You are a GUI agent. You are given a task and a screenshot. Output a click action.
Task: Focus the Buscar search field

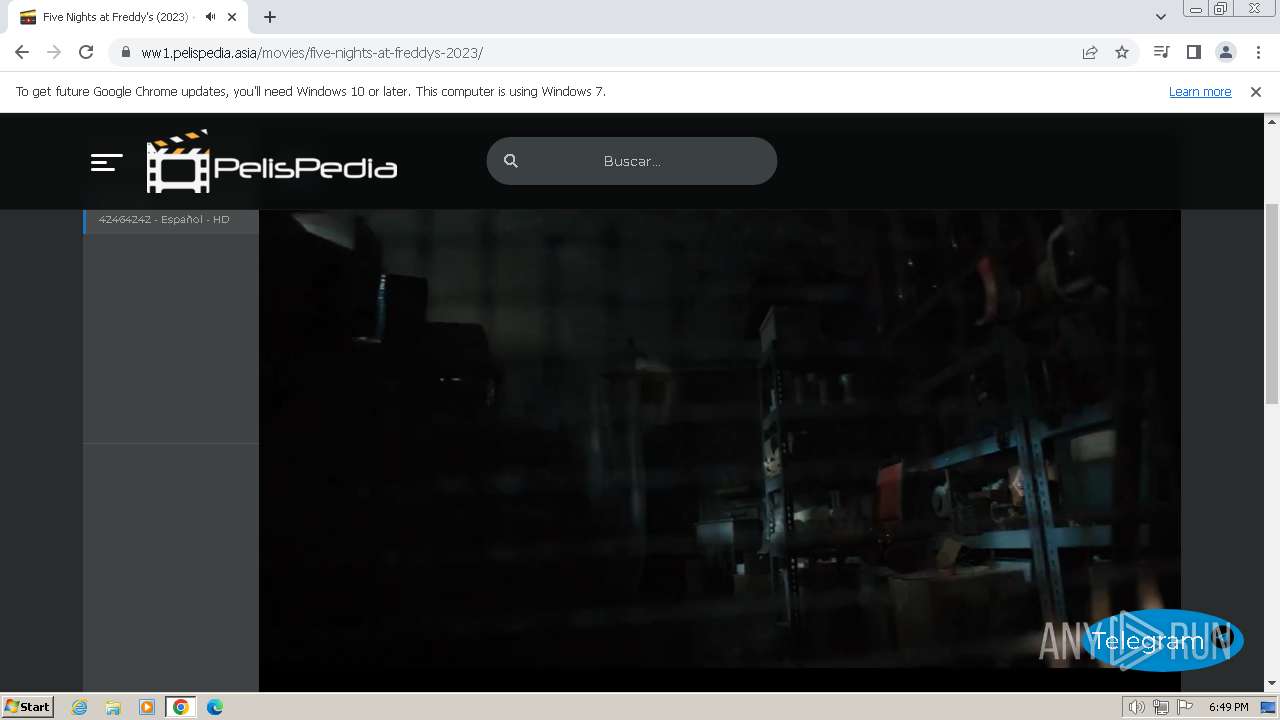632,161
